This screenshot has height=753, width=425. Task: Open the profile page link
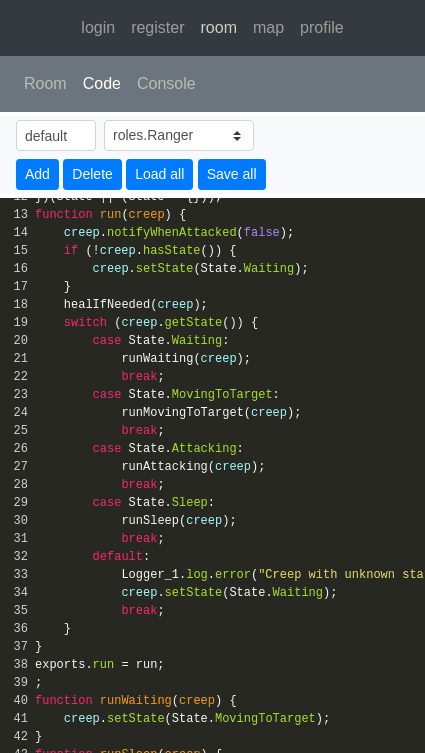tap(322, 28)
